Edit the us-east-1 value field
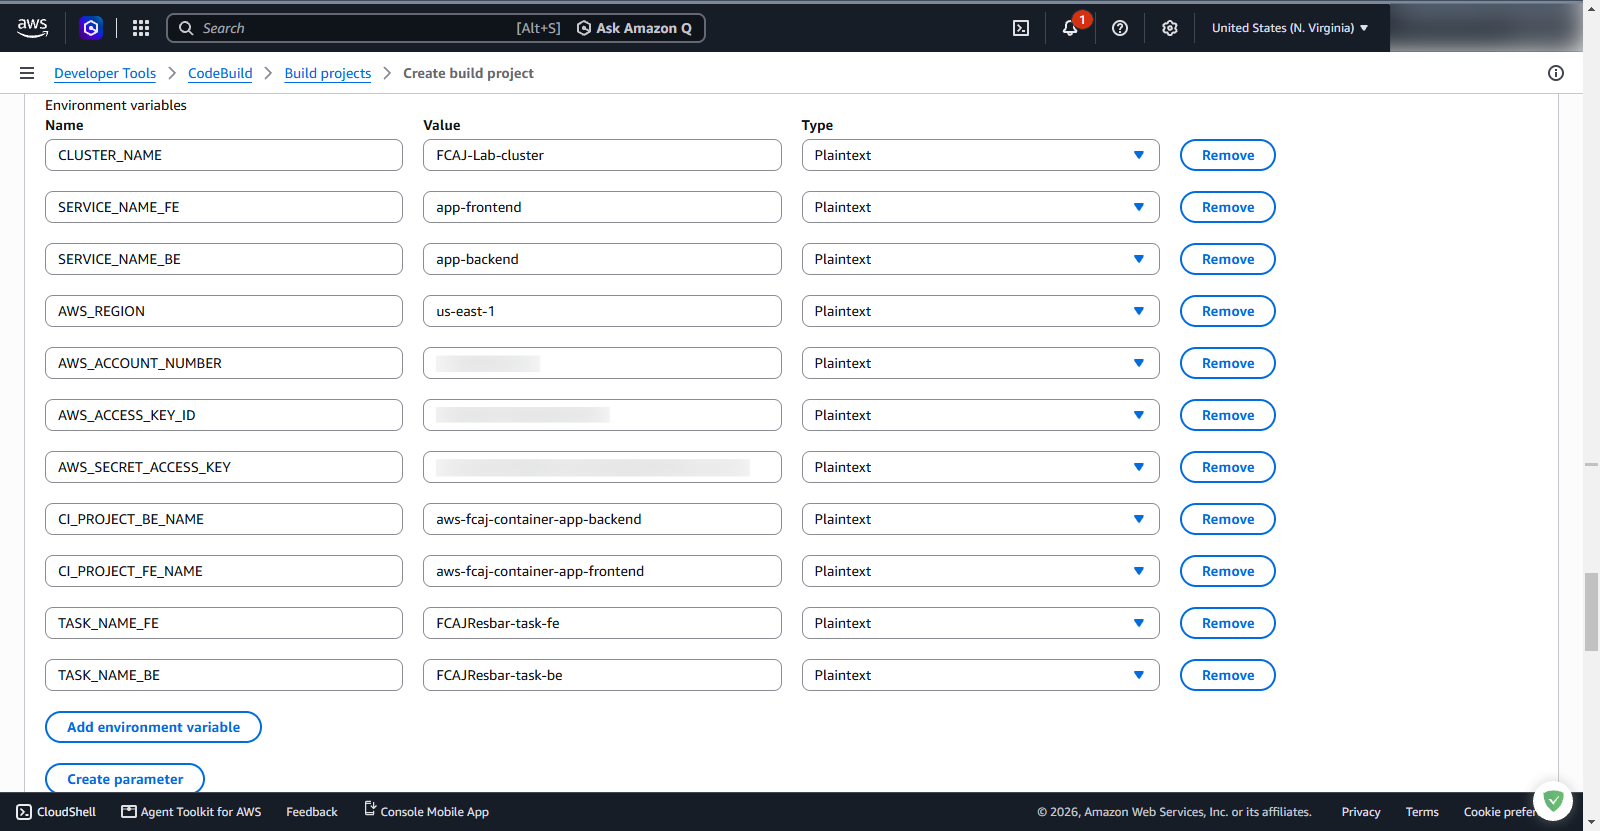Screen dimensions: 1600x831 point(602,311)
